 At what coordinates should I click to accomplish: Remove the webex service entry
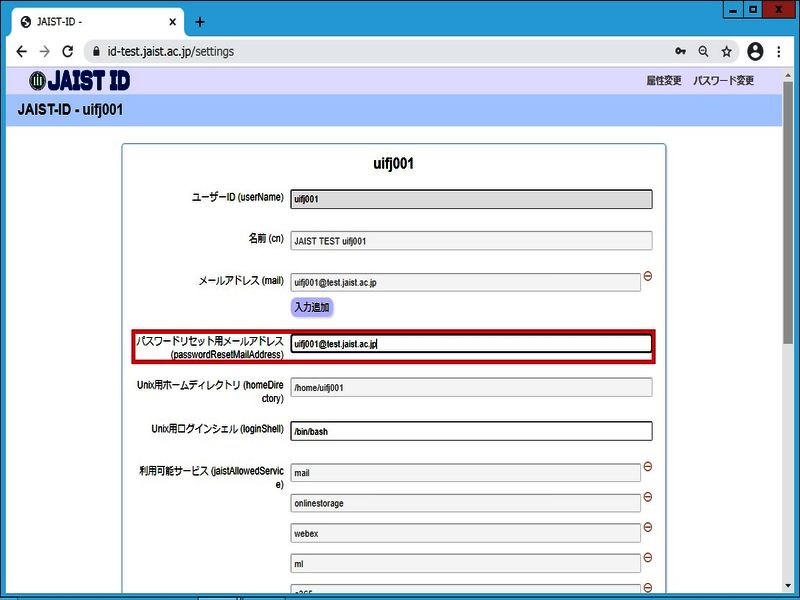(648, 527)
